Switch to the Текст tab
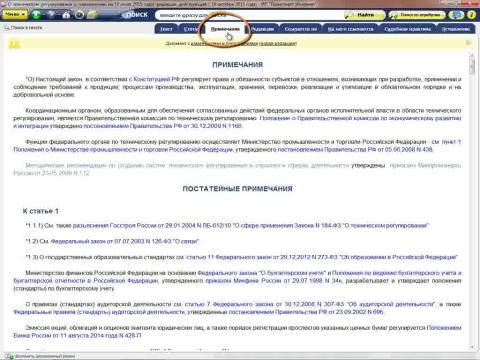Image resolution: width=480 pixels, height=360 pixels. pos(166,29)
